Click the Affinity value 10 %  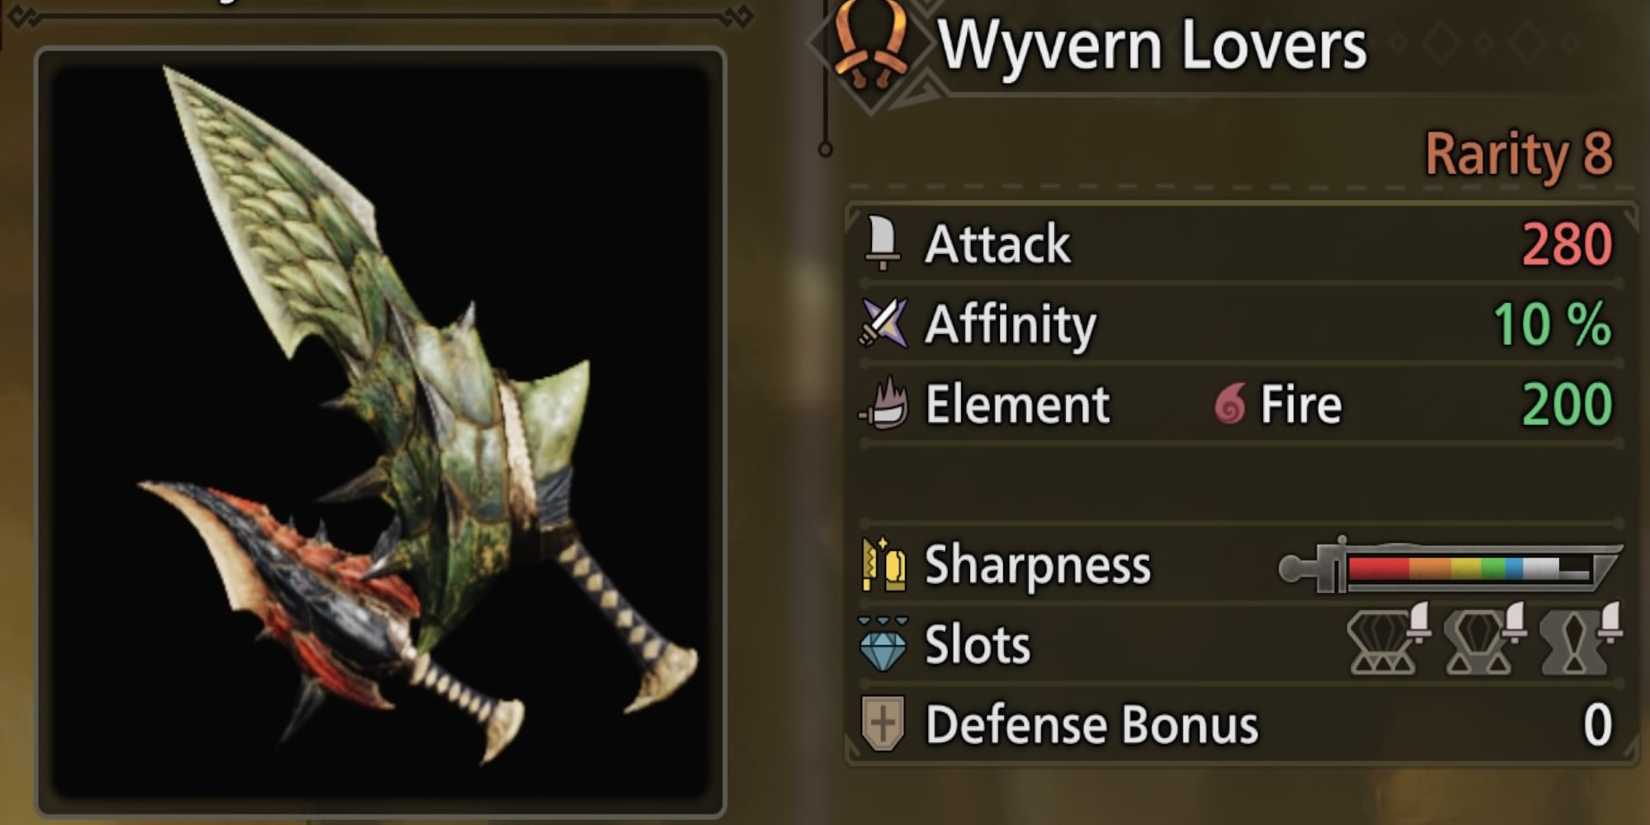point(1552,324)
